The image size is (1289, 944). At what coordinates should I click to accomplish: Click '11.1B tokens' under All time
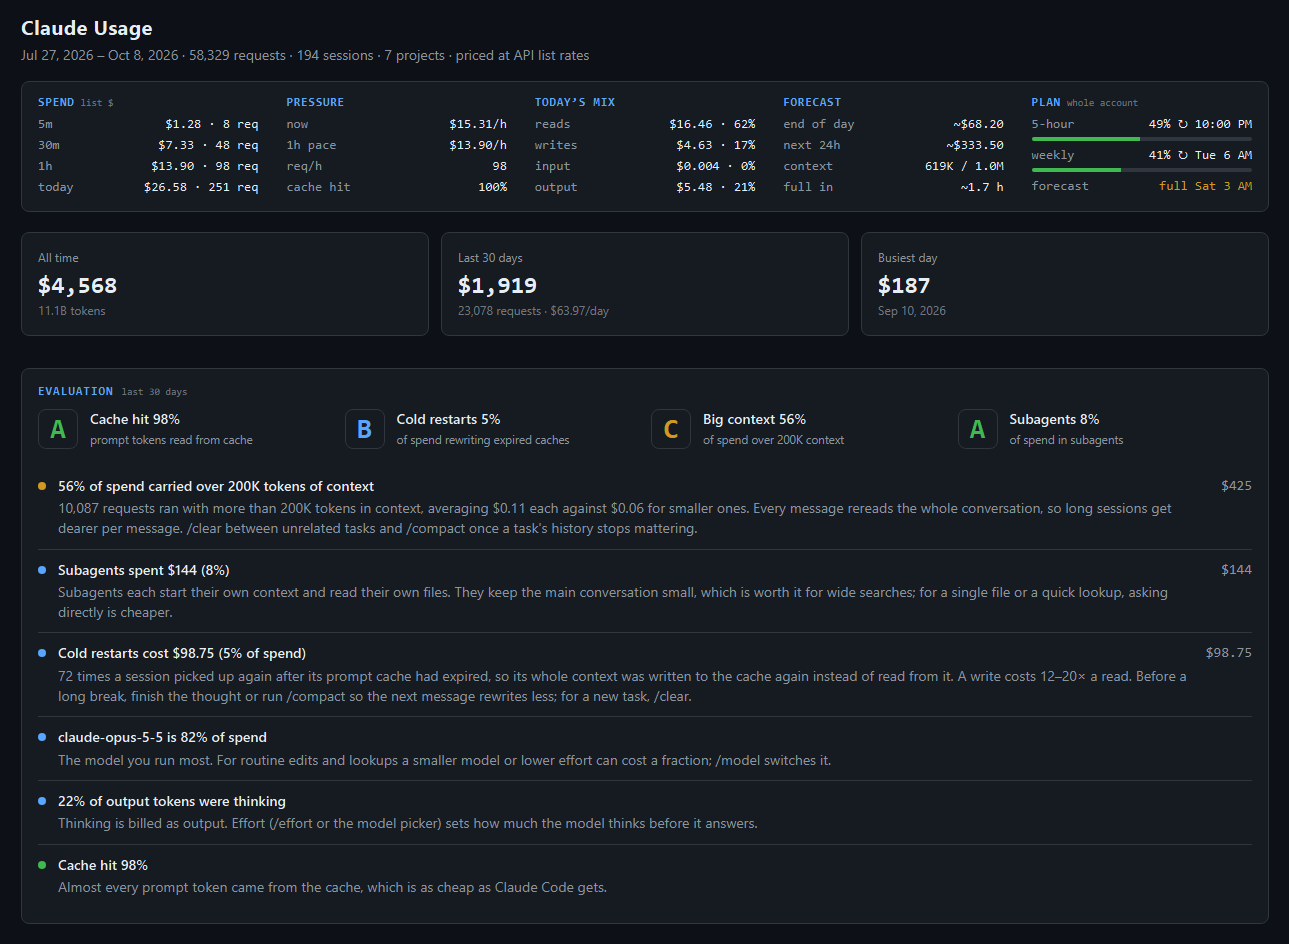tap(72, 311)
